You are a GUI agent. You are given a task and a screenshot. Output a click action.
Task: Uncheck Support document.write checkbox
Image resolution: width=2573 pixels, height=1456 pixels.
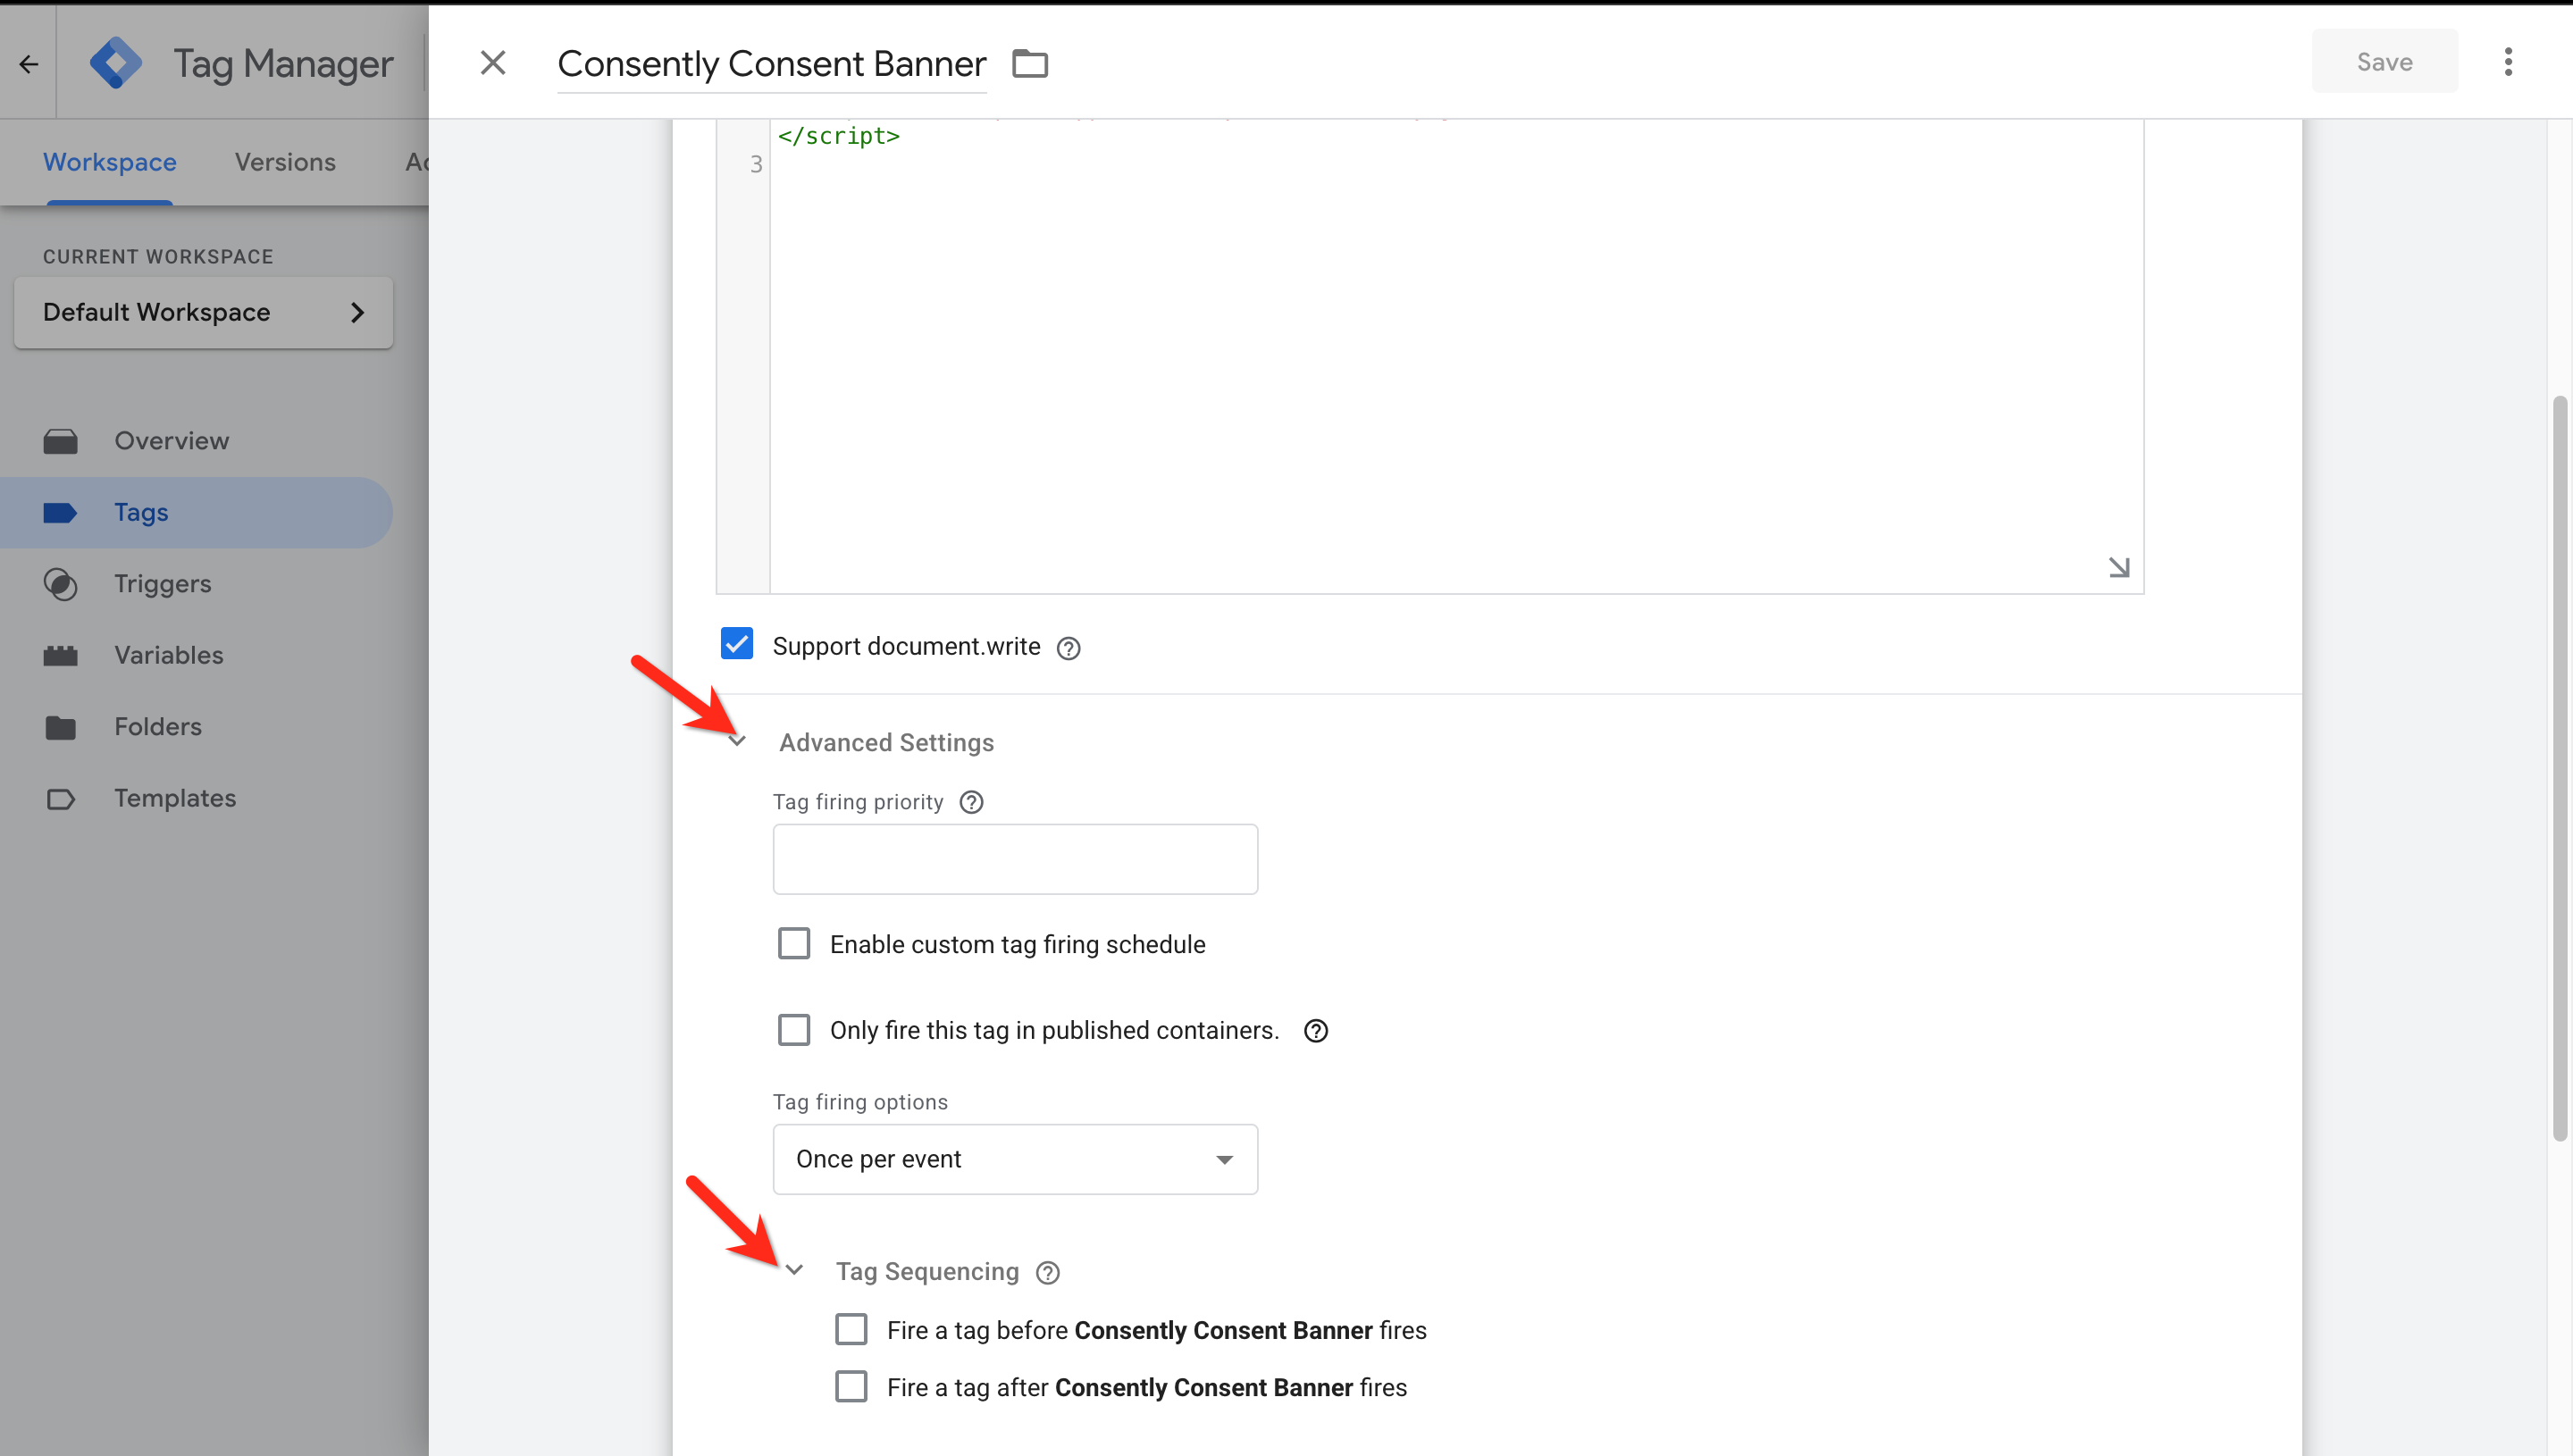(x=737, y=644)
